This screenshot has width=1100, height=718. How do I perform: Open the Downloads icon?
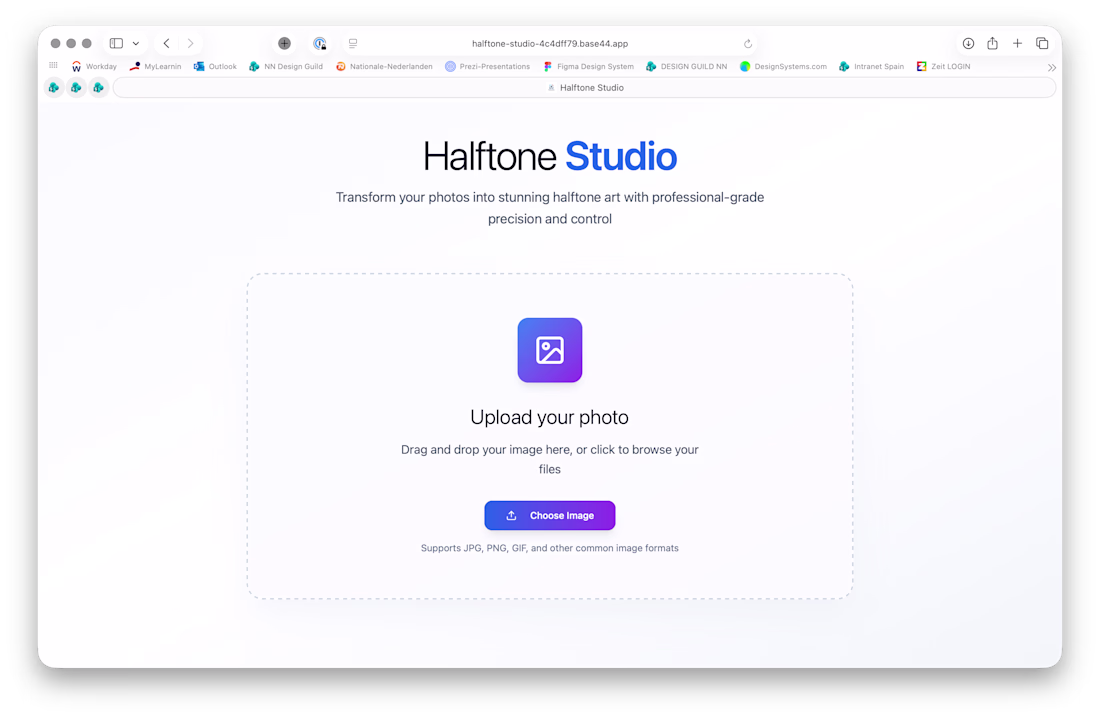pyautogui.click(x=968, y=44)
